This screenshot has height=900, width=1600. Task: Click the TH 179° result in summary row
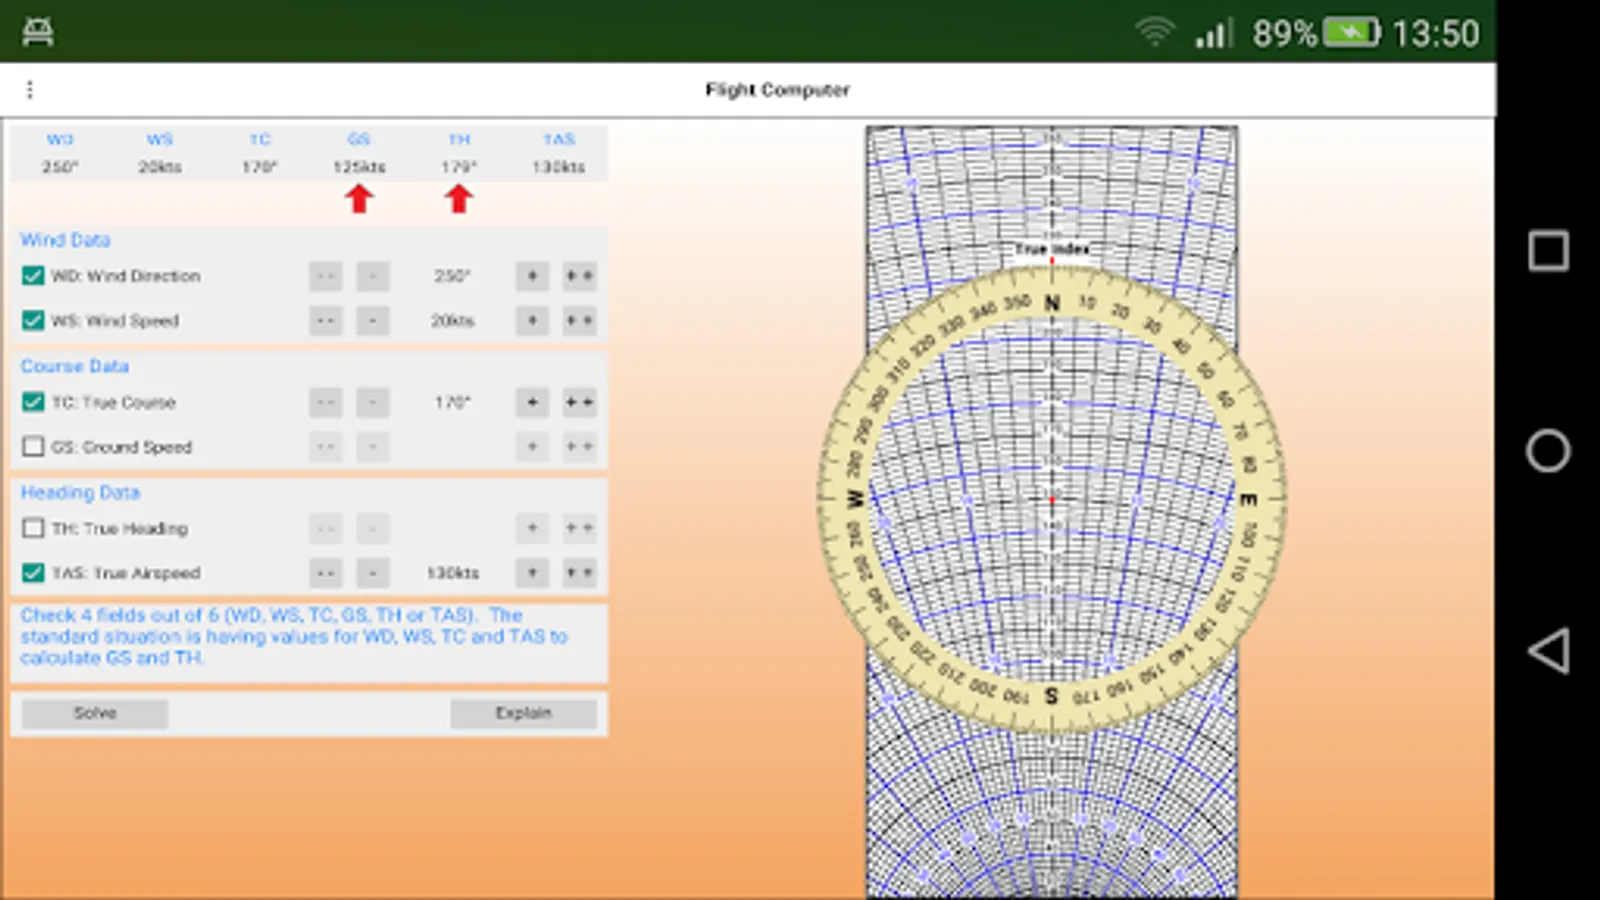pyautogui.click(x=459, y=166)
